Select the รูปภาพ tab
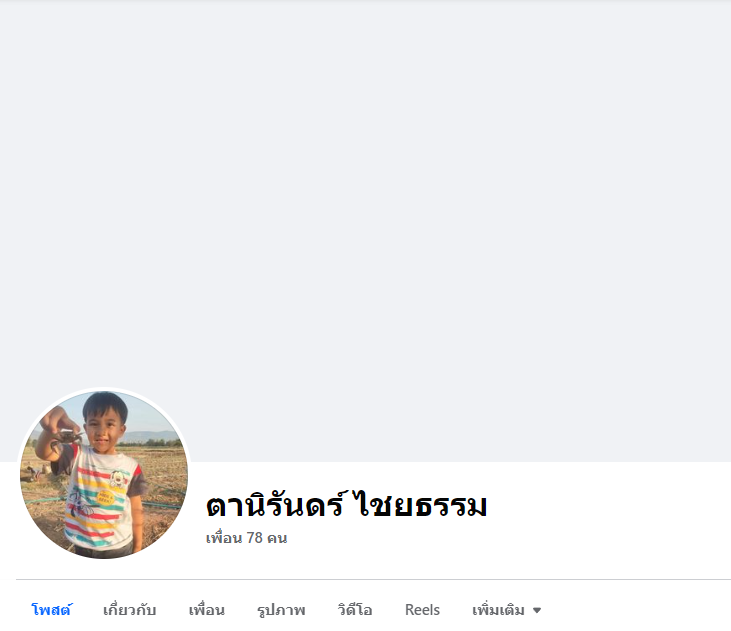Screen dimensions: 731x631 281,610
